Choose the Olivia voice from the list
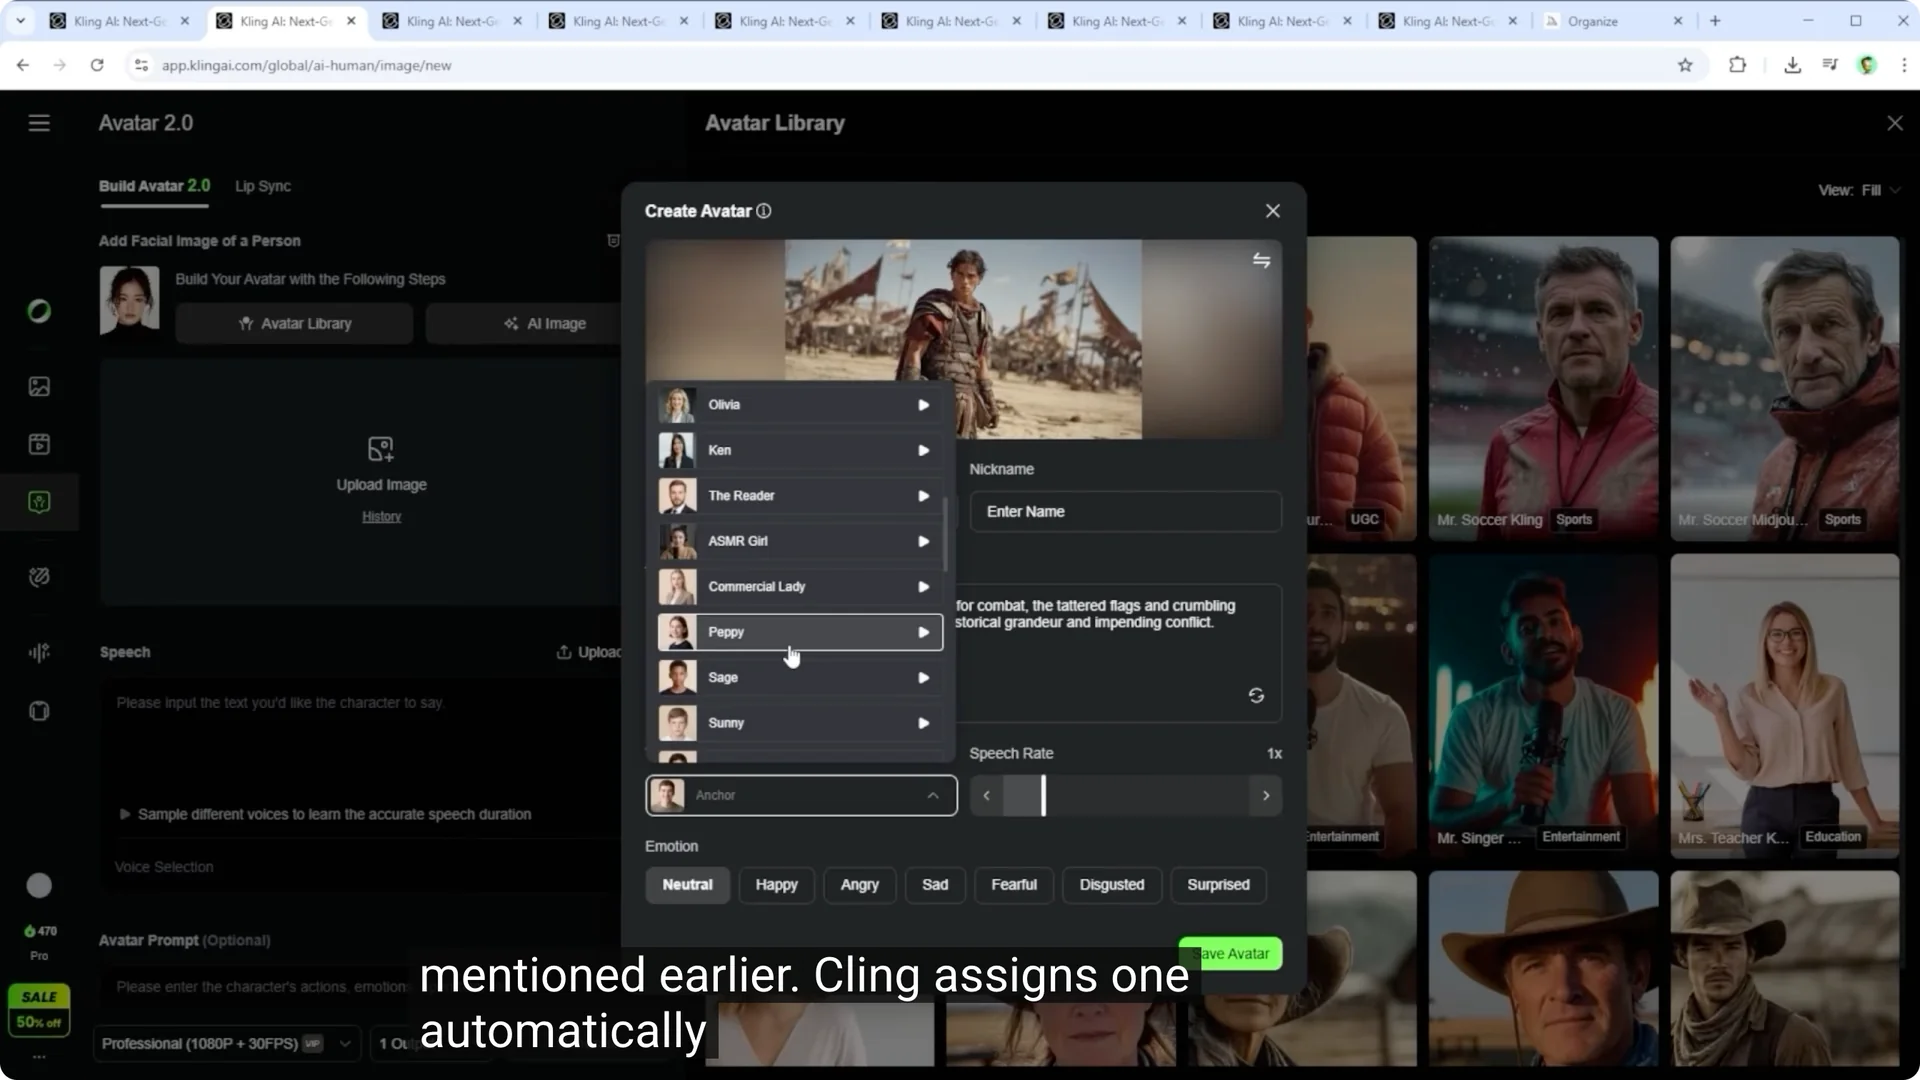Viewport: 1920px width, 1080px height. (800, 405)
